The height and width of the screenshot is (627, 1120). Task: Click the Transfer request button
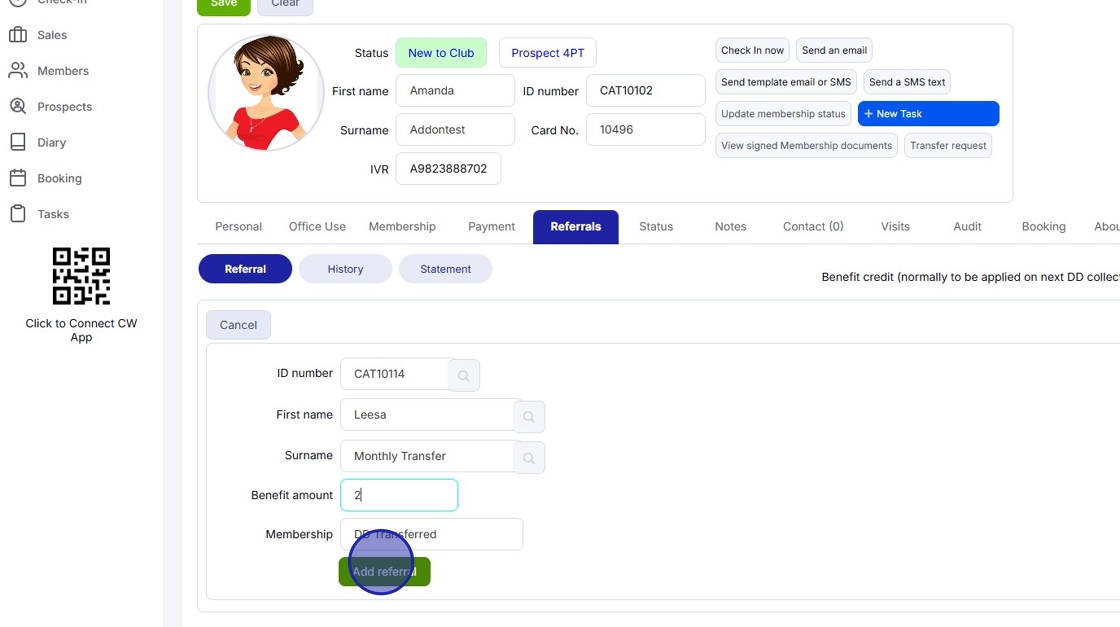pyautogui.click(x=948, y=146)
